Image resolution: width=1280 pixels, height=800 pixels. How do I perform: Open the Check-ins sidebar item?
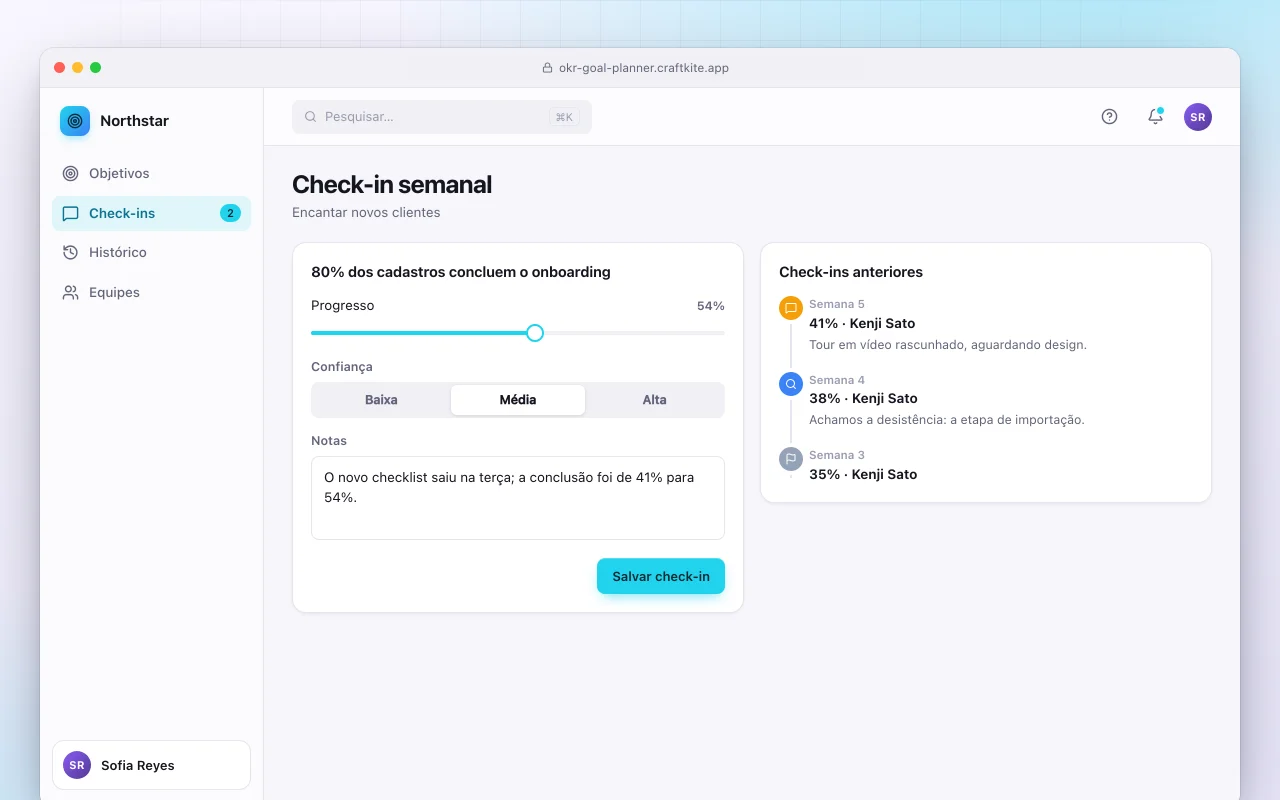(x=151, y=213)
